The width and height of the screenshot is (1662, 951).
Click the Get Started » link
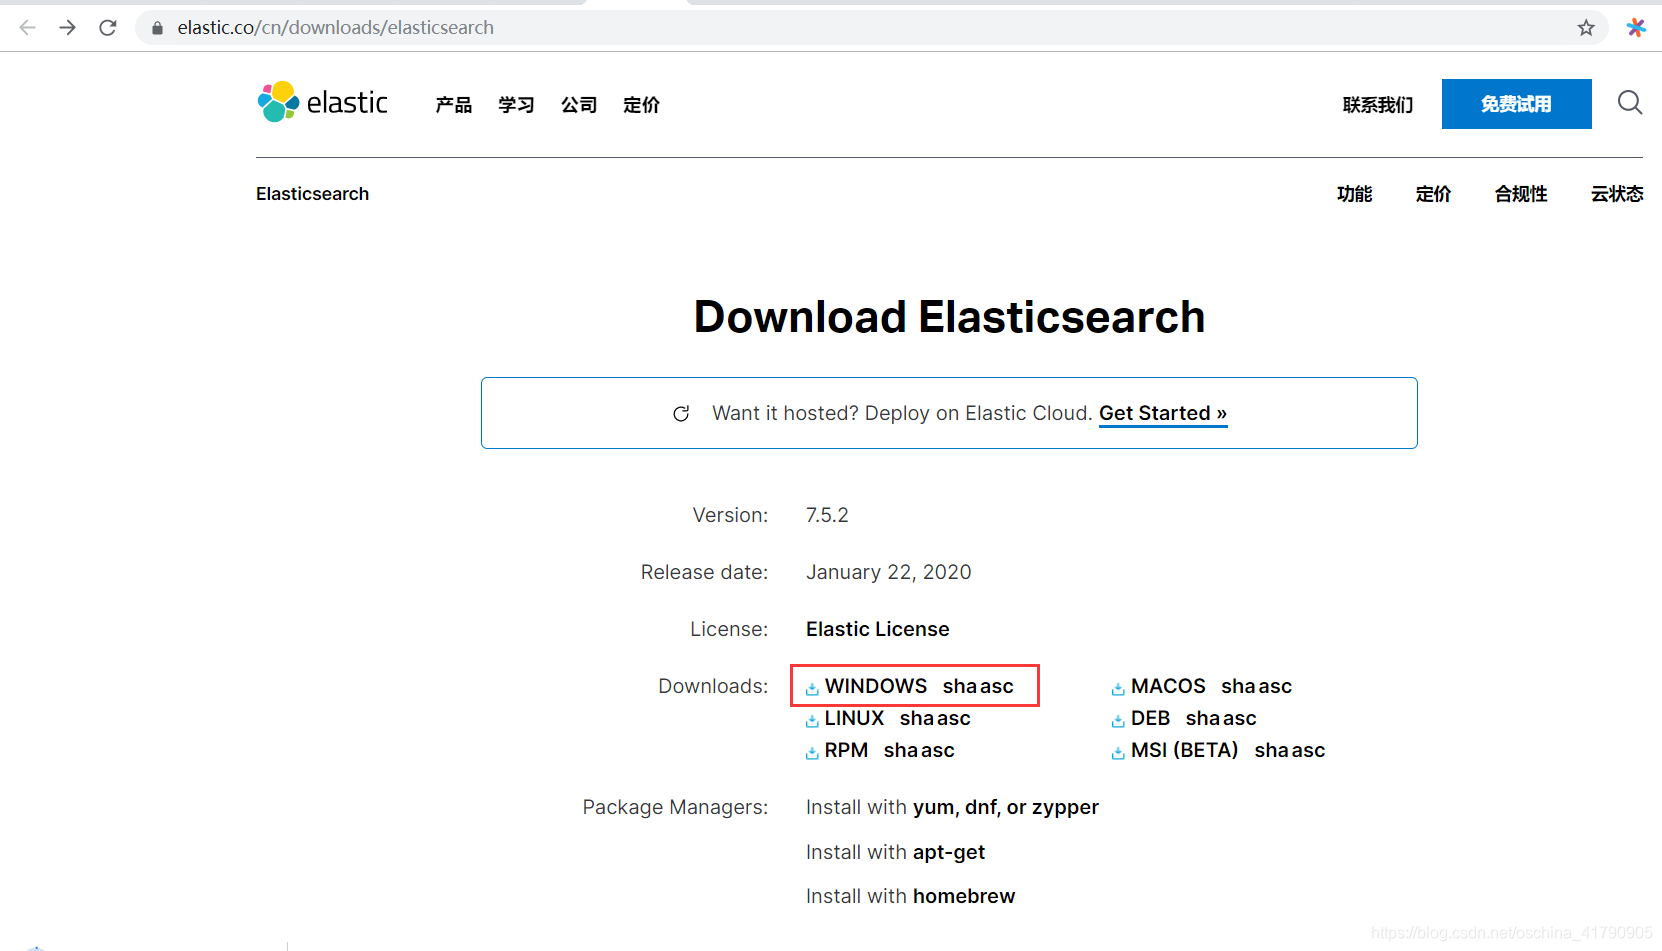coord(1163,413)
